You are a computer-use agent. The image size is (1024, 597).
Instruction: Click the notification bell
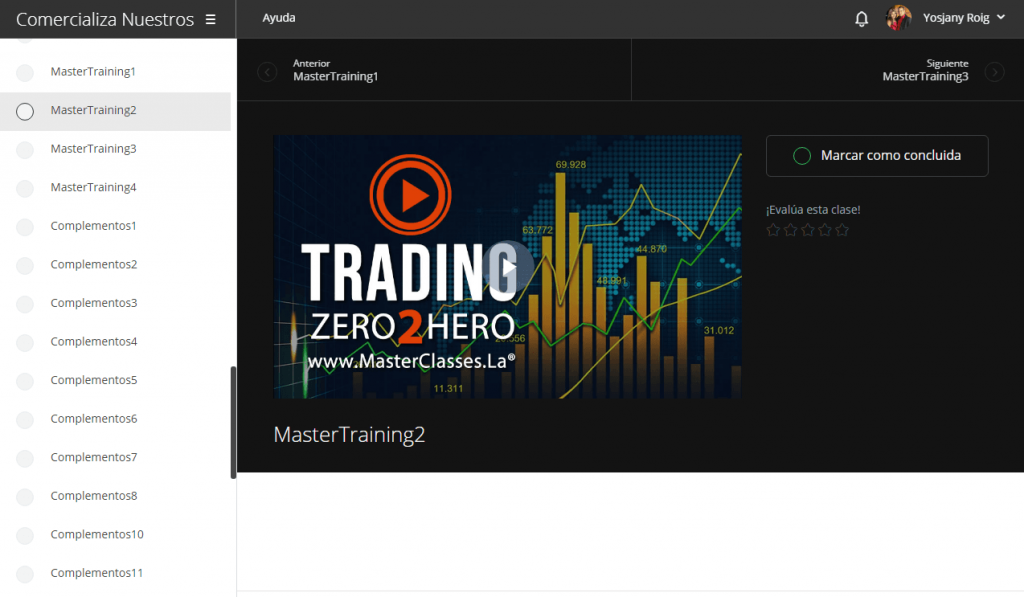pos(861,17)
